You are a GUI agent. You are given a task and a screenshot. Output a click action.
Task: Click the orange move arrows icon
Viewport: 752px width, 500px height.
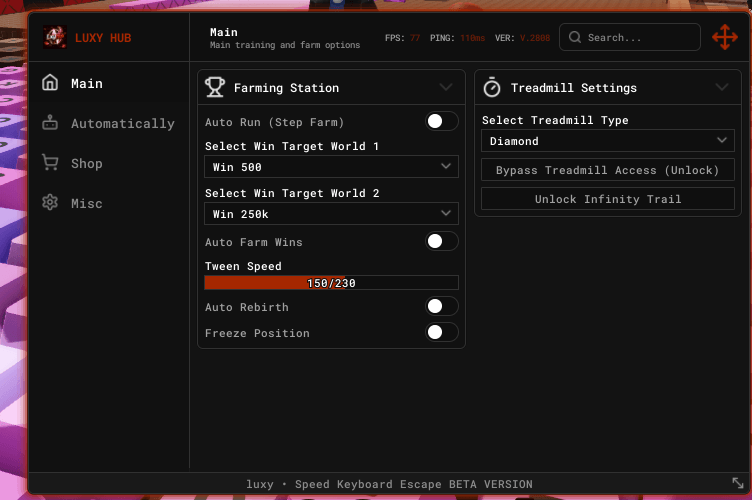pos(725,37)
